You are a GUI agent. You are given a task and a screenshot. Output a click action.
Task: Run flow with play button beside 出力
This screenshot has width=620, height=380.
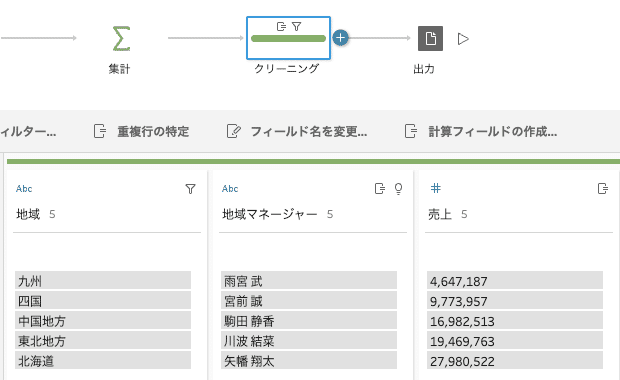[463, 39]
